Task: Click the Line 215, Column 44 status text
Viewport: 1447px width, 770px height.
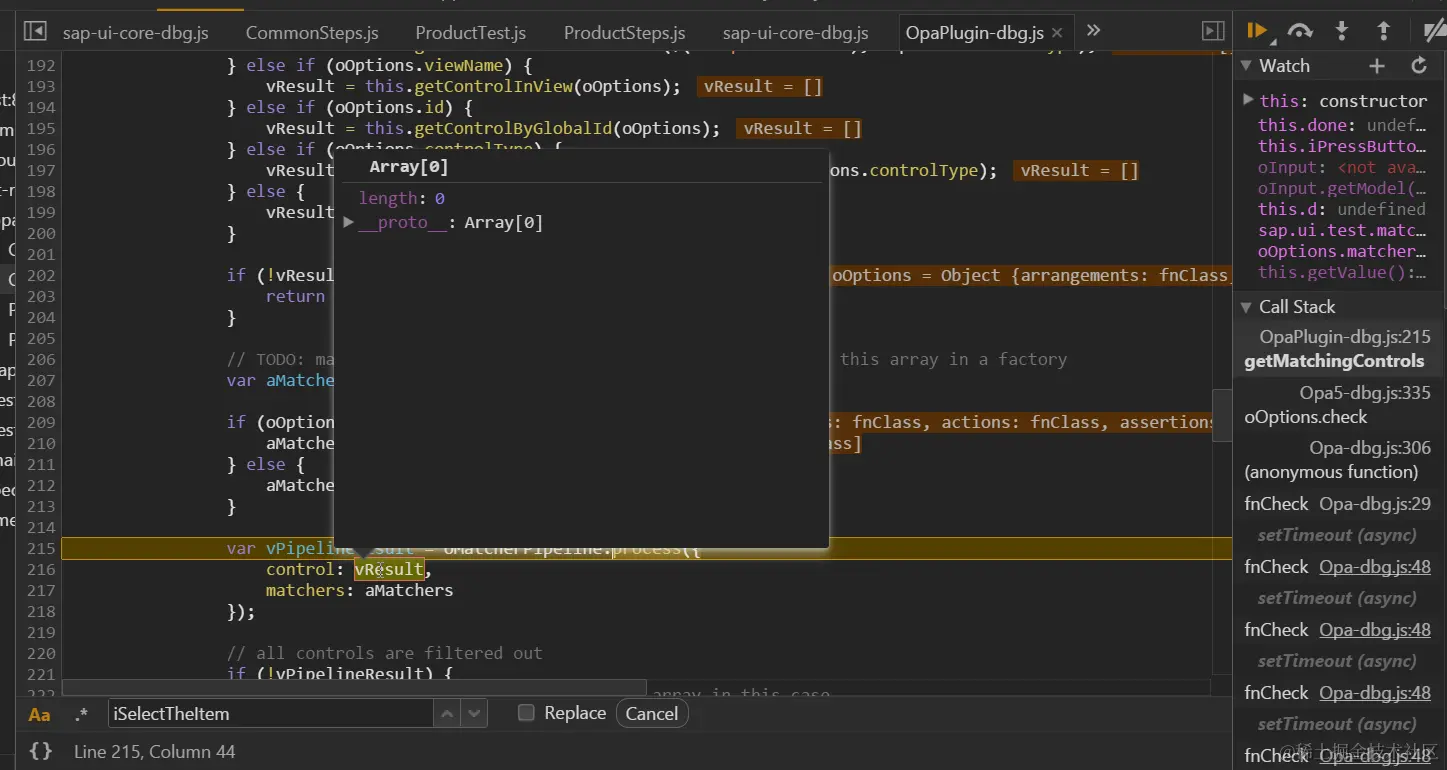Action: pyautogui.click(x=155, y=752)
